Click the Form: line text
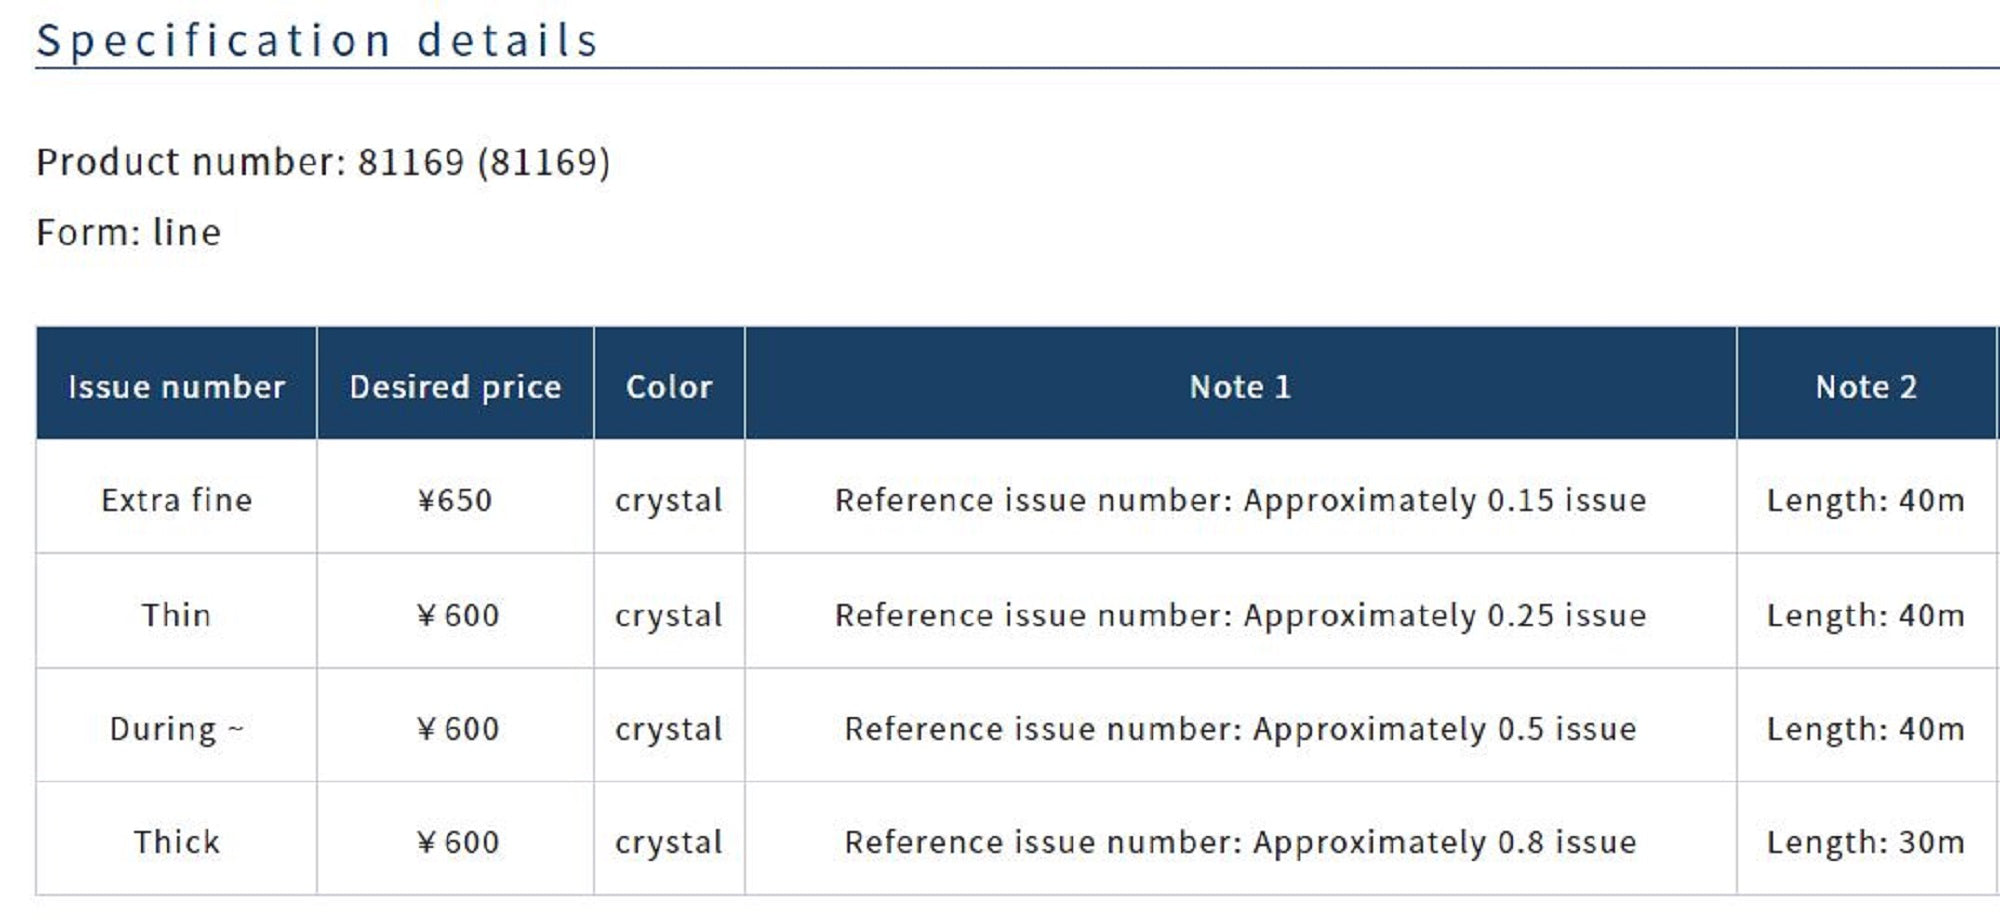Screen dimensions: 2000x920 coord(129,232)
